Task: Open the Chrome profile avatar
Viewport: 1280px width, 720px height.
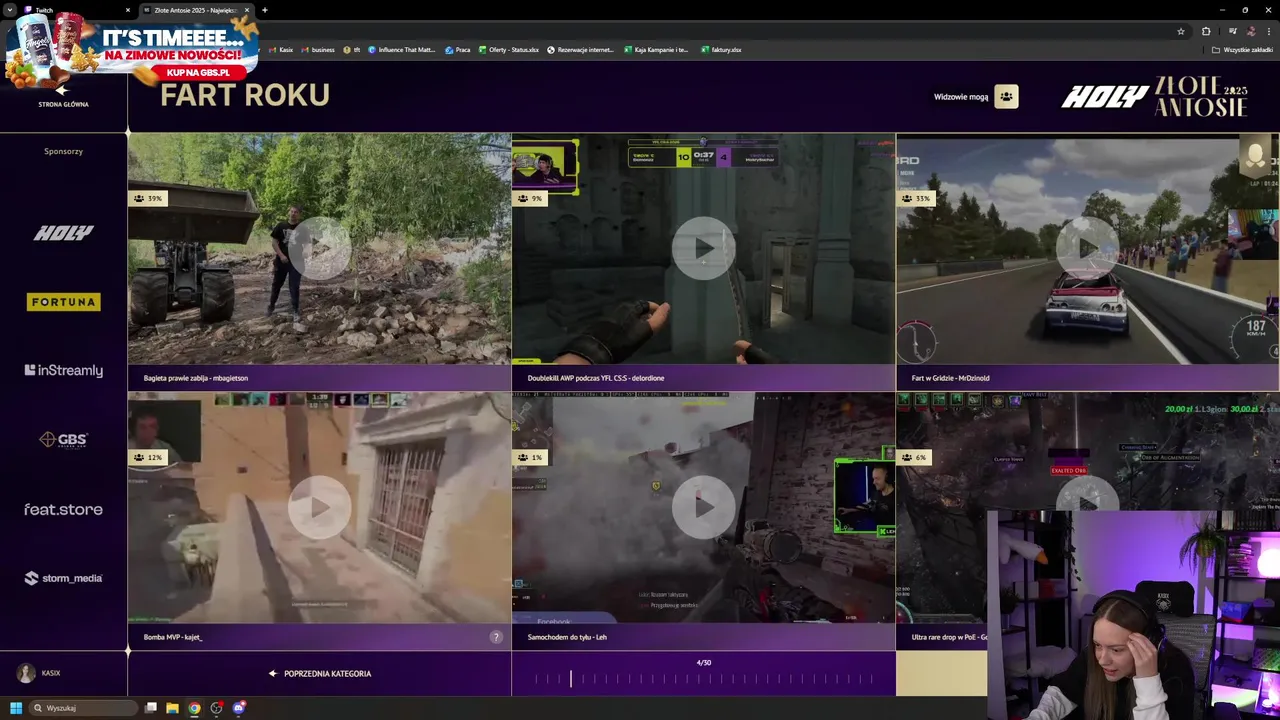Action: [1250, 31]
